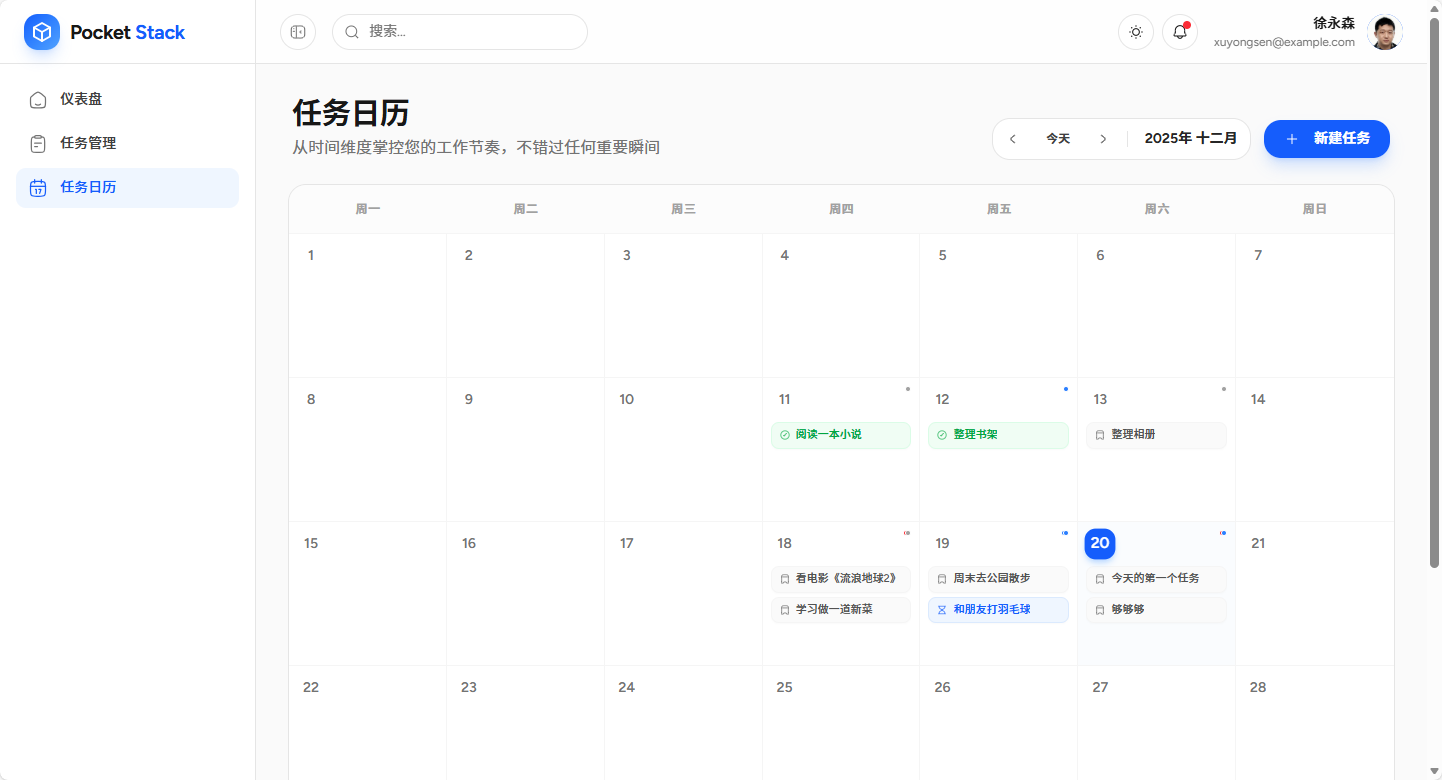Click the Pocket Stack cube logo
1442x780 pixels.
[42, 32]
